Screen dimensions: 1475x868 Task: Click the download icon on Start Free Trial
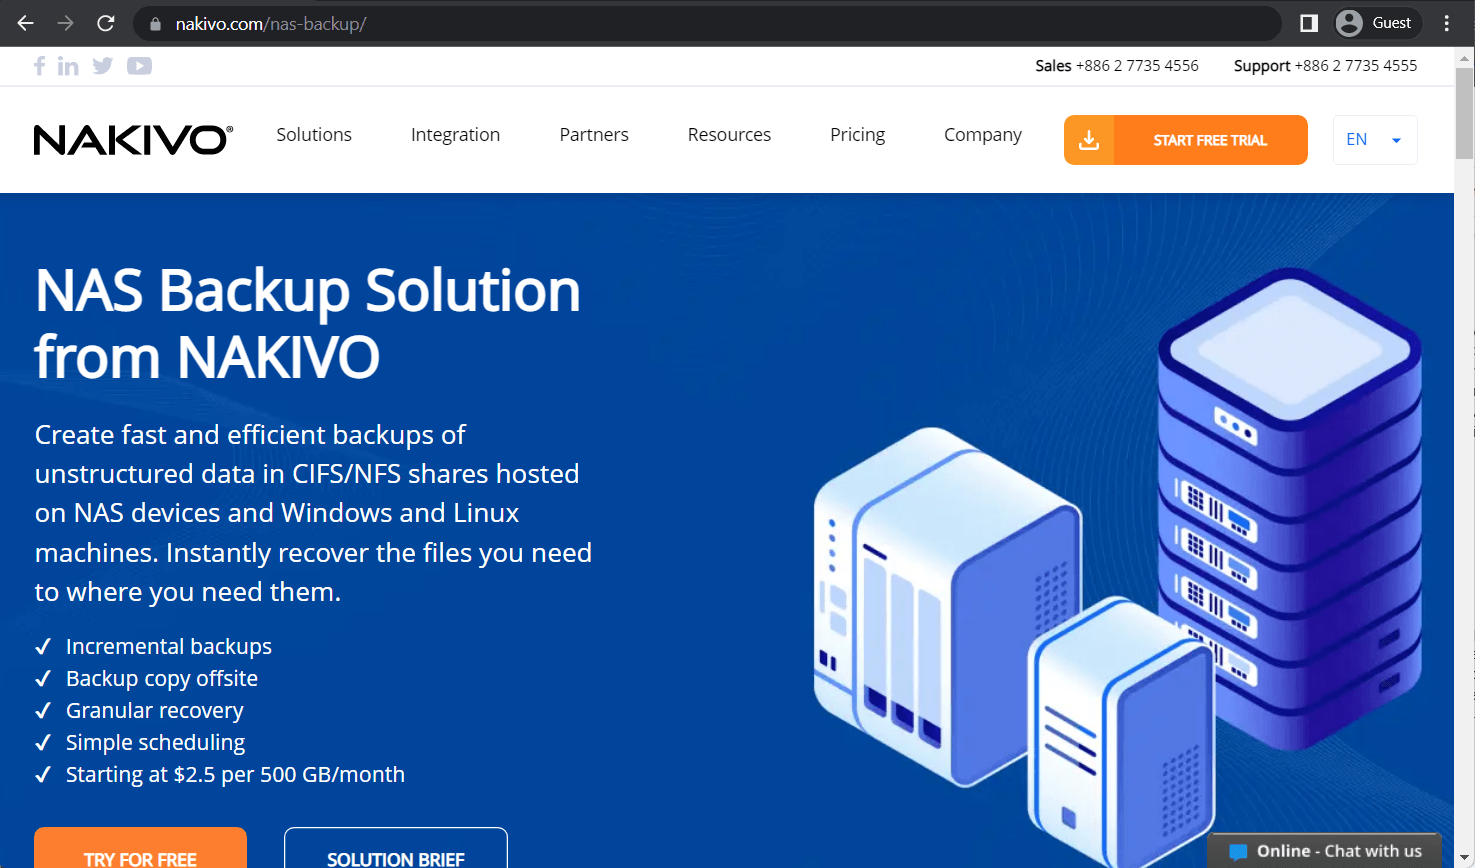click(x=1089, y=140)
